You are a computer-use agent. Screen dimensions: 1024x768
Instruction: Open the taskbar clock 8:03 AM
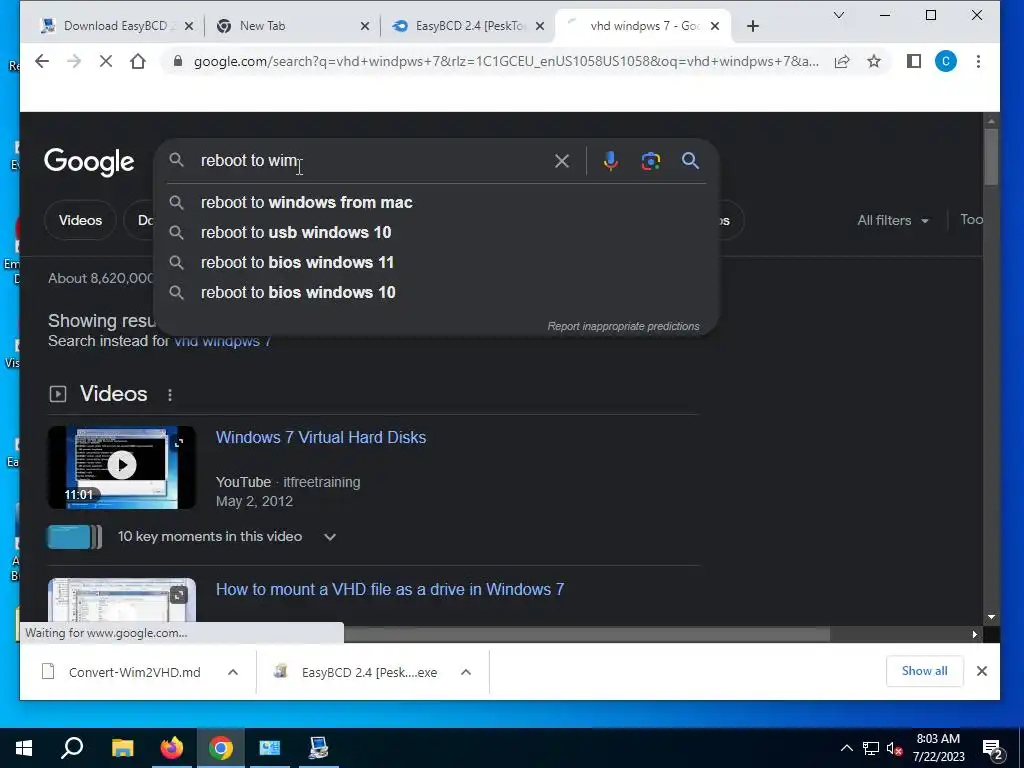coord(938,748)
